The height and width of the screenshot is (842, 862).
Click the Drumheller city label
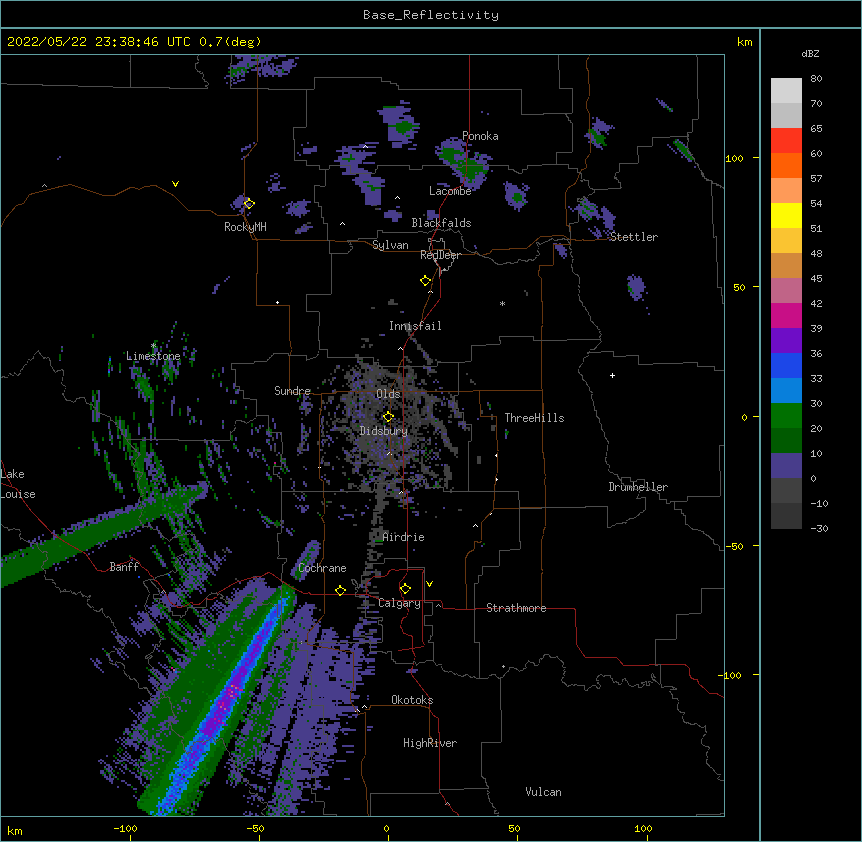(638, 487)
